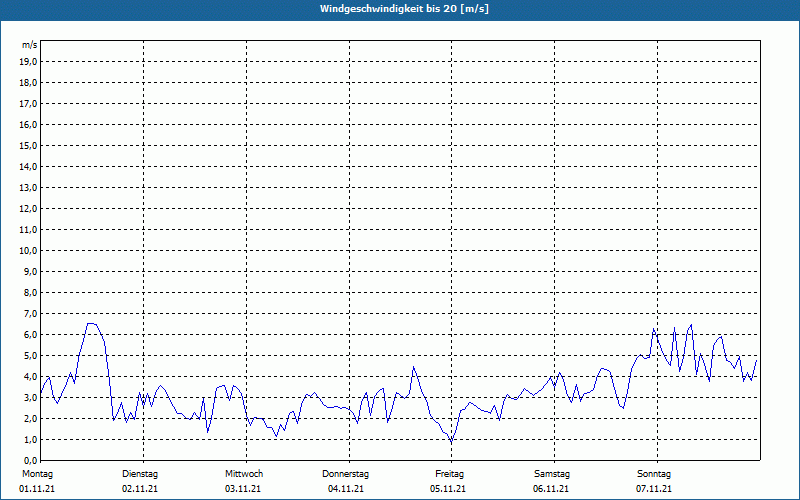Viewport: 800px width, 500px height.
Task: Click the 17,0 axis value
Action: tap(28, 104)
